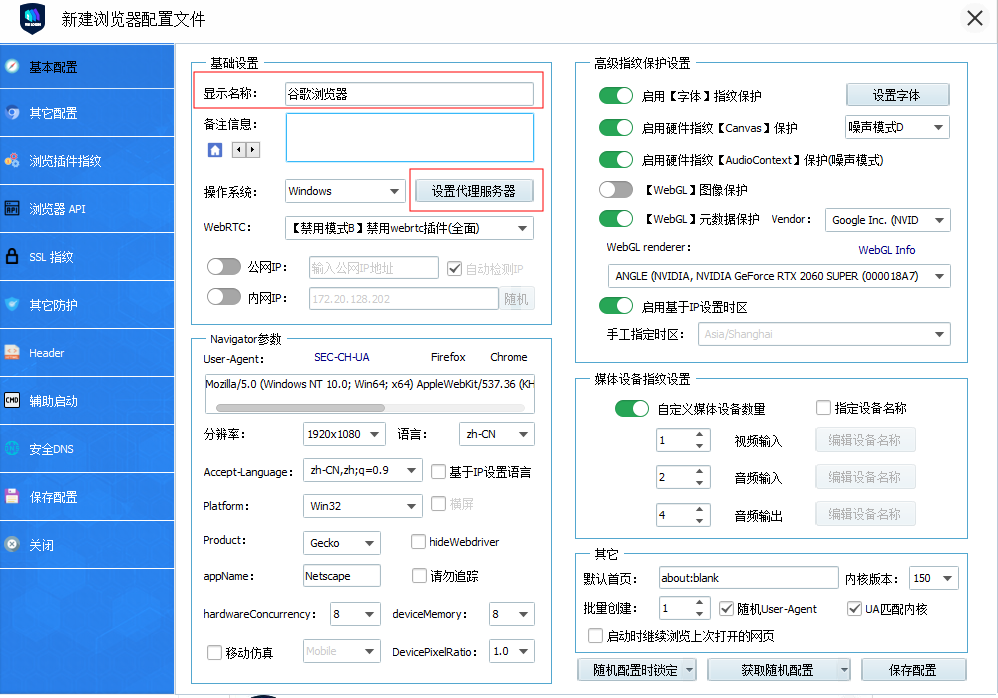Click the right arrow next to home icon
The width and height of the screenshot is (998, 698).
click(x=253, y=150)
